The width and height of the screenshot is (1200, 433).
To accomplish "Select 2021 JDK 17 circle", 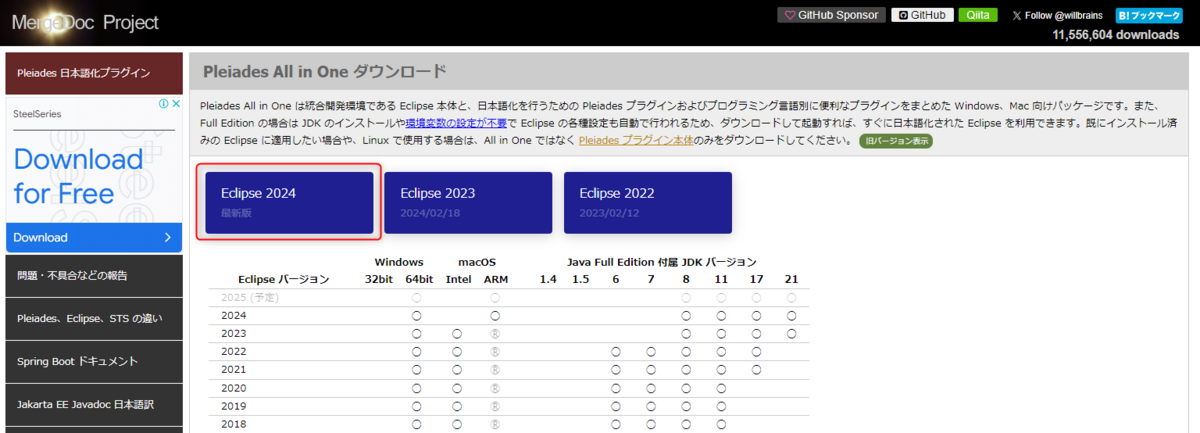I will [x=756, y=370].
